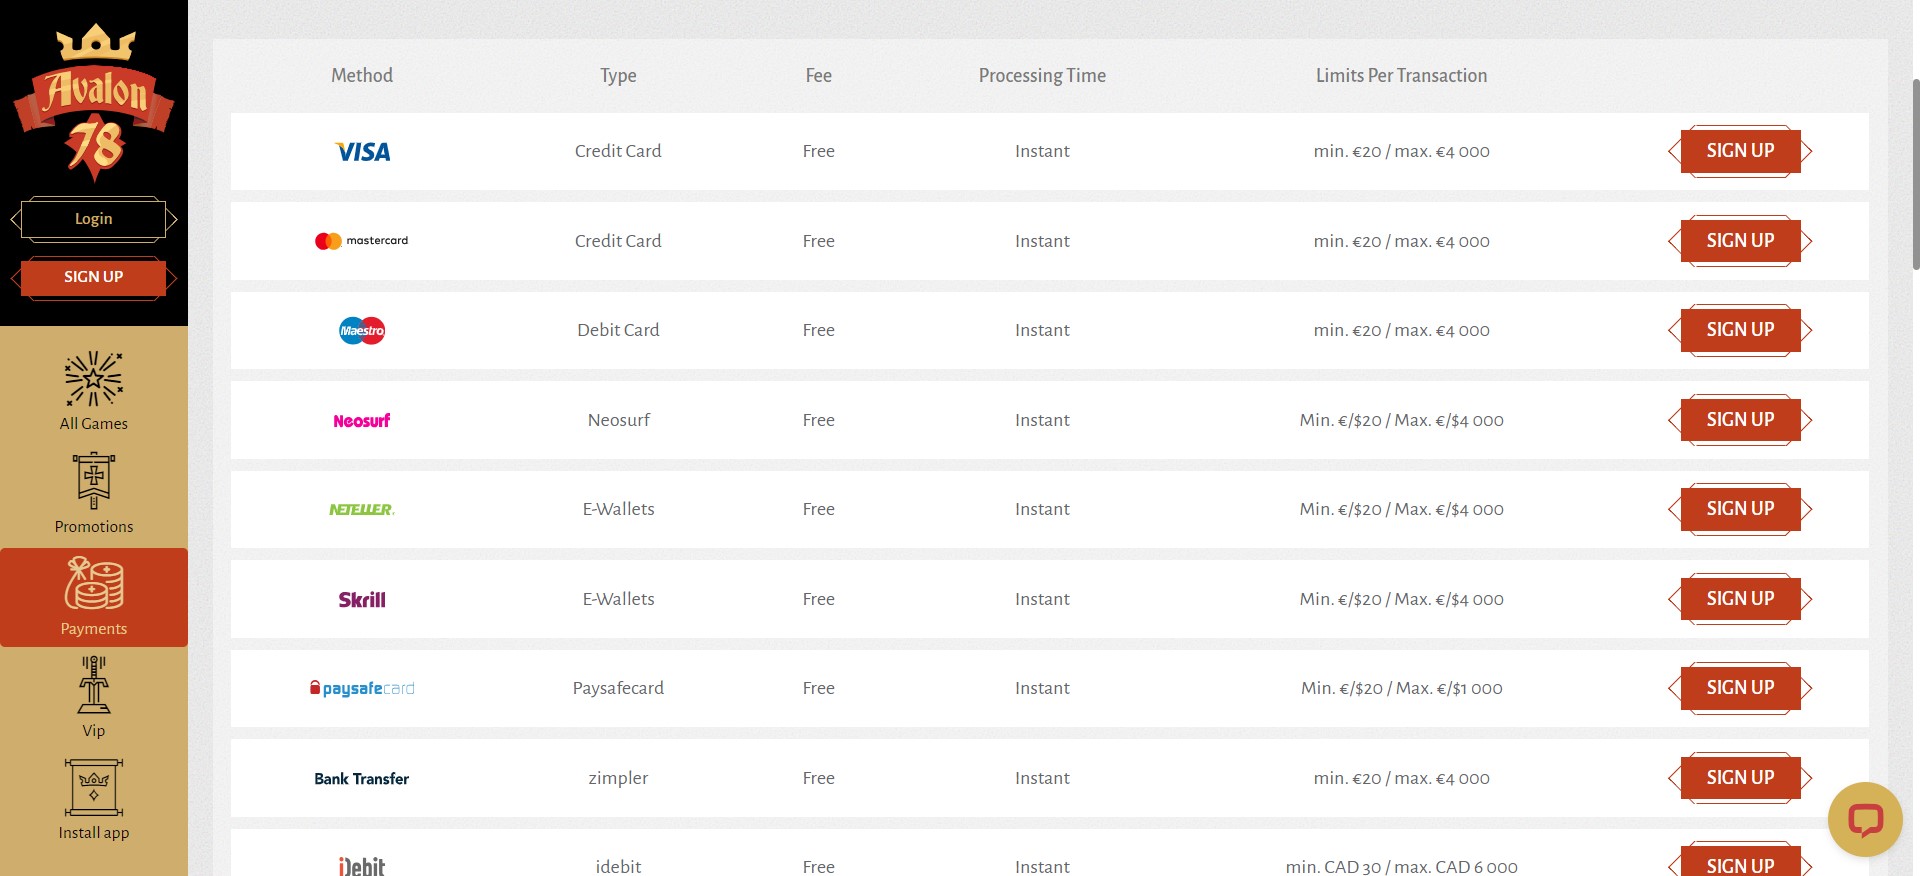Sign up from the mastercard row
The height and width of the screenshot is (876, 1920).
(1740, 241)
